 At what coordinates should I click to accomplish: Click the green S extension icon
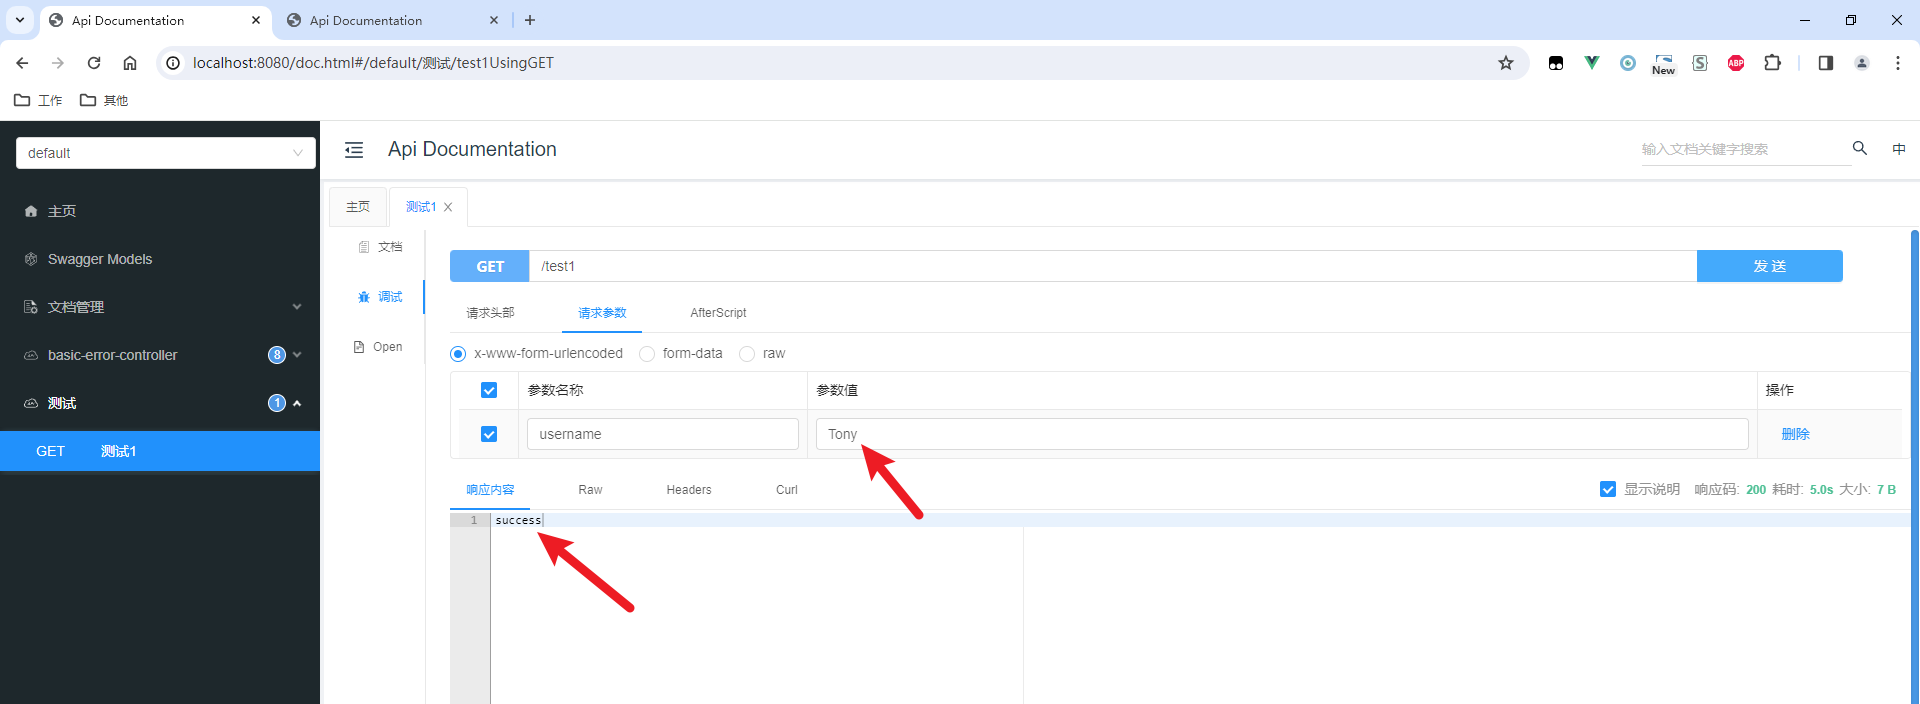(1700, 63)
